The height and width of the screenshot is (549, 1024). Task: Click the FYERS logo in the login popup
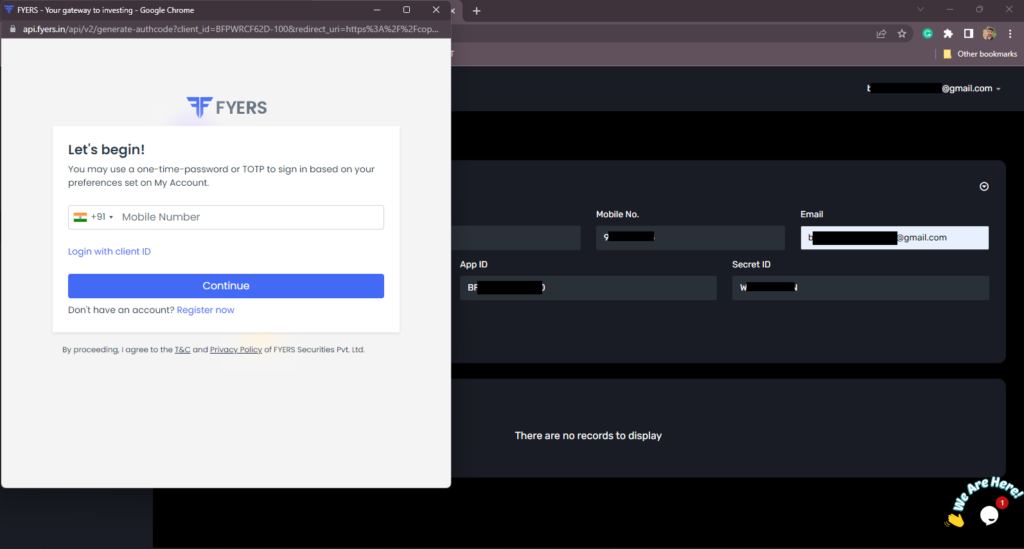tap(227, 107)
